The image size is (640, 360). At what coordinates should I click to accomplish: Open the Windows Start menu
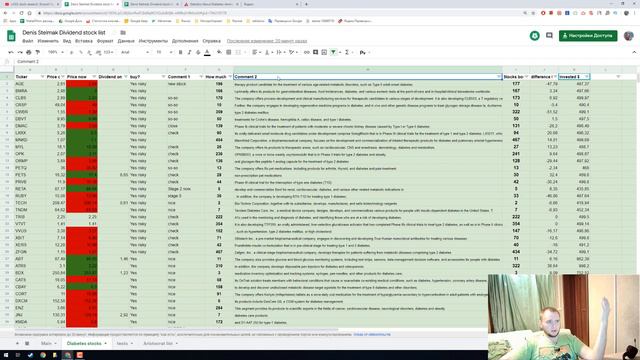[x=6, y=355]
